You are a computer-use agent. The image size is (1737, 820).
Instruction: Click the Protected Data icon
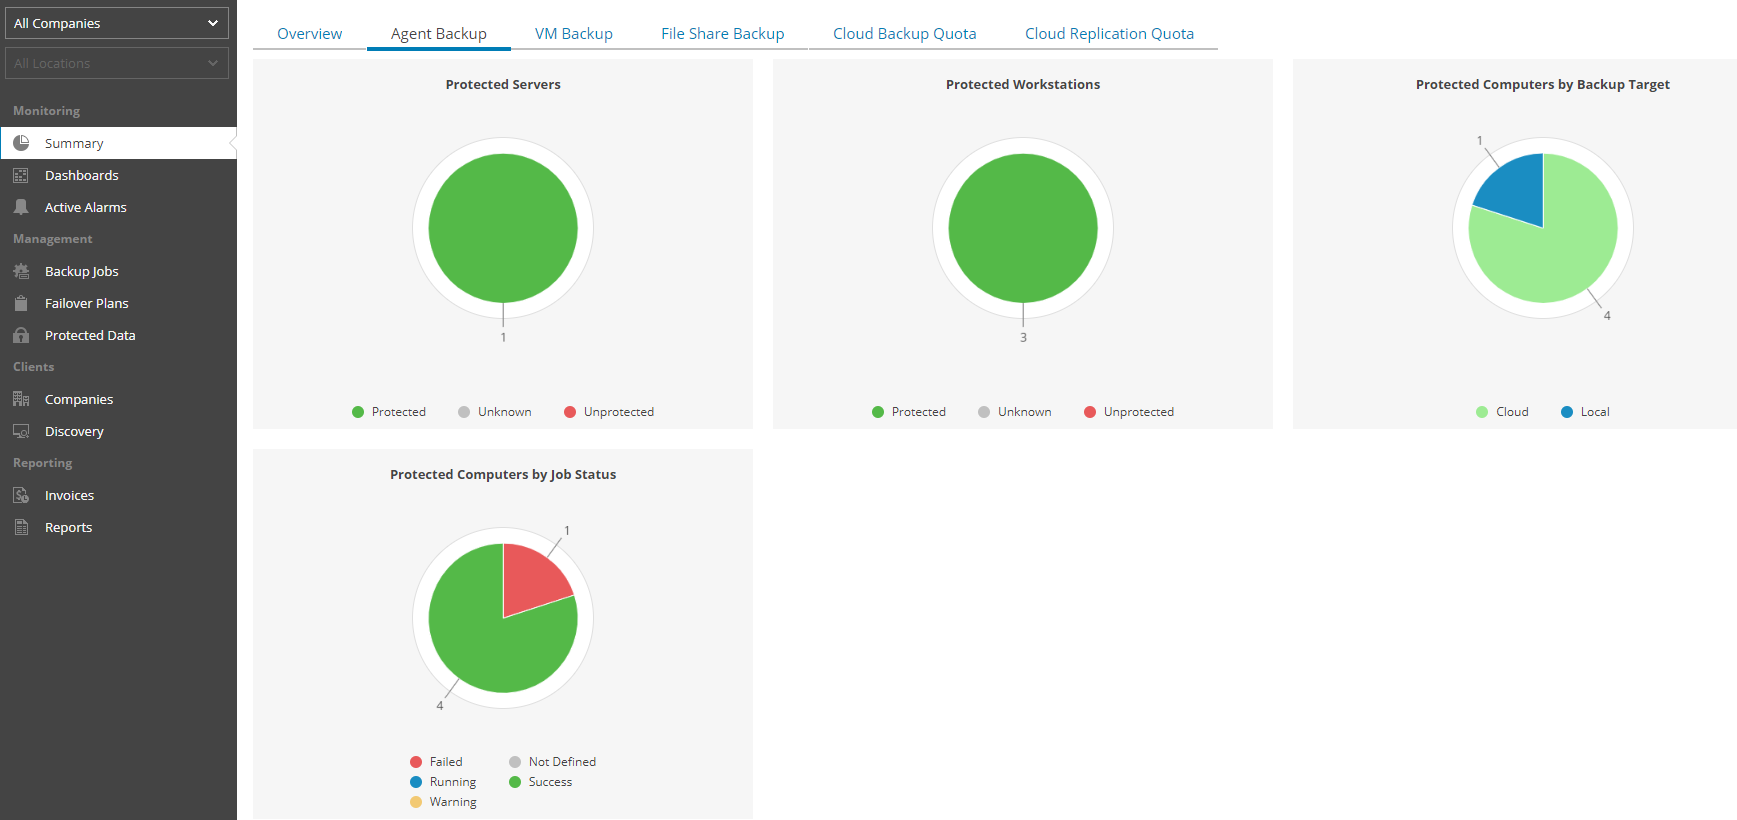(21, 335)
